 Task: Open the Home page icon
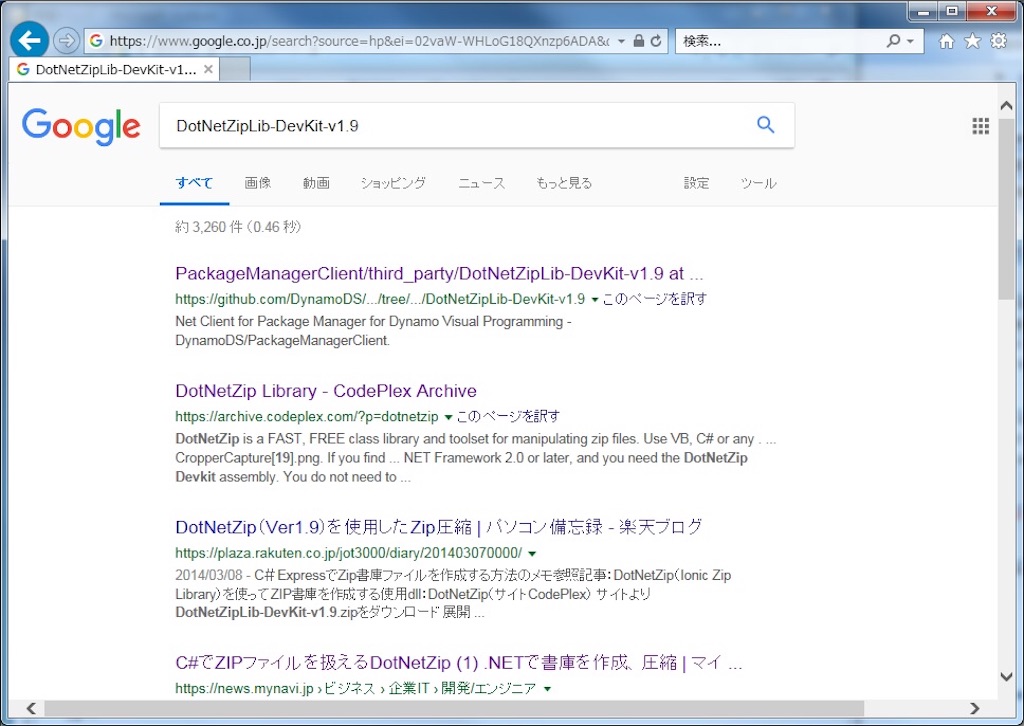[946, 41]
